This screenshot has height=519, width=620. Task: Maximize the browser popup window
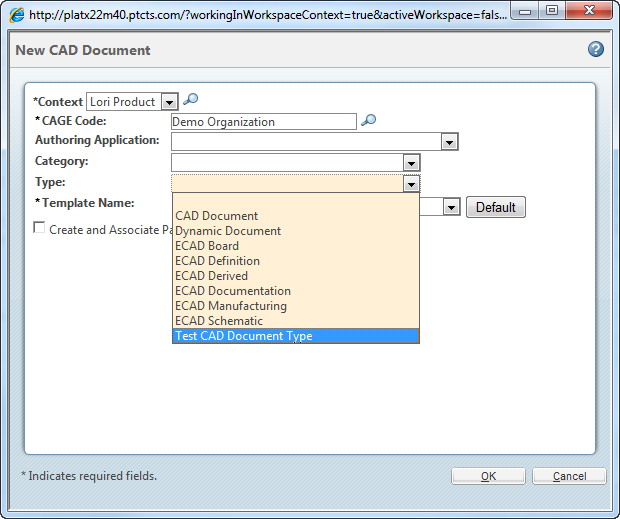point(552,11)
